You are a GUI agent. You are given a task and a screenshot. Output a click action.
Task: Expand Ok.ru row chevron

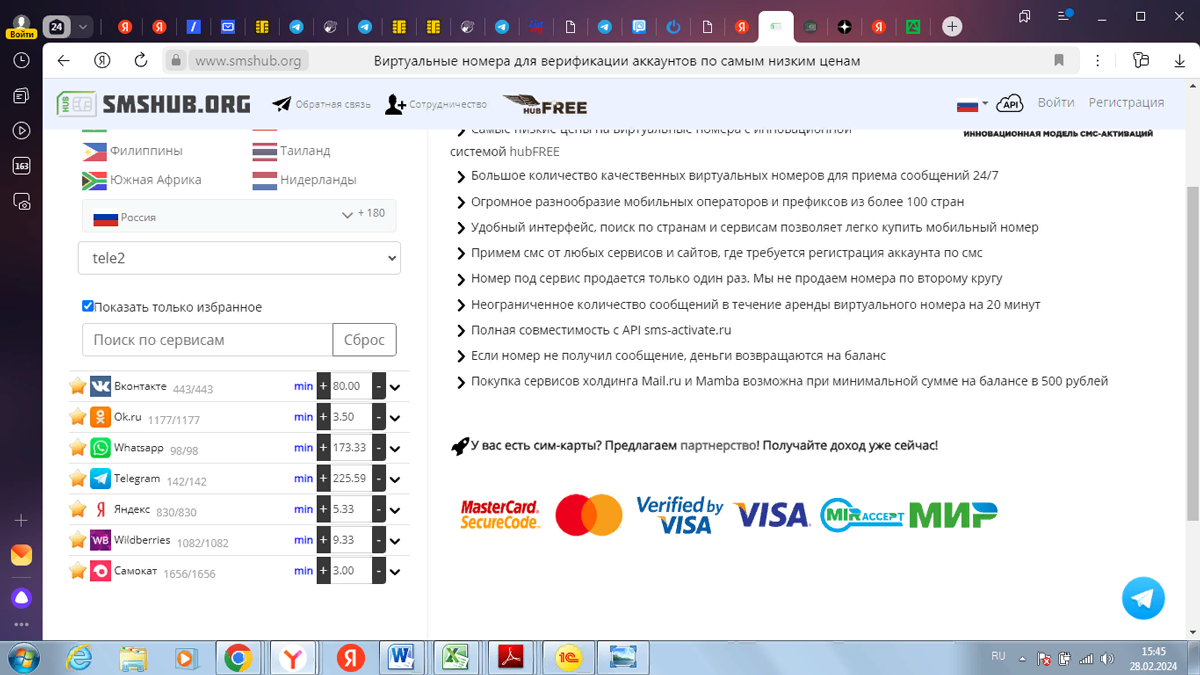pos(395,418)
